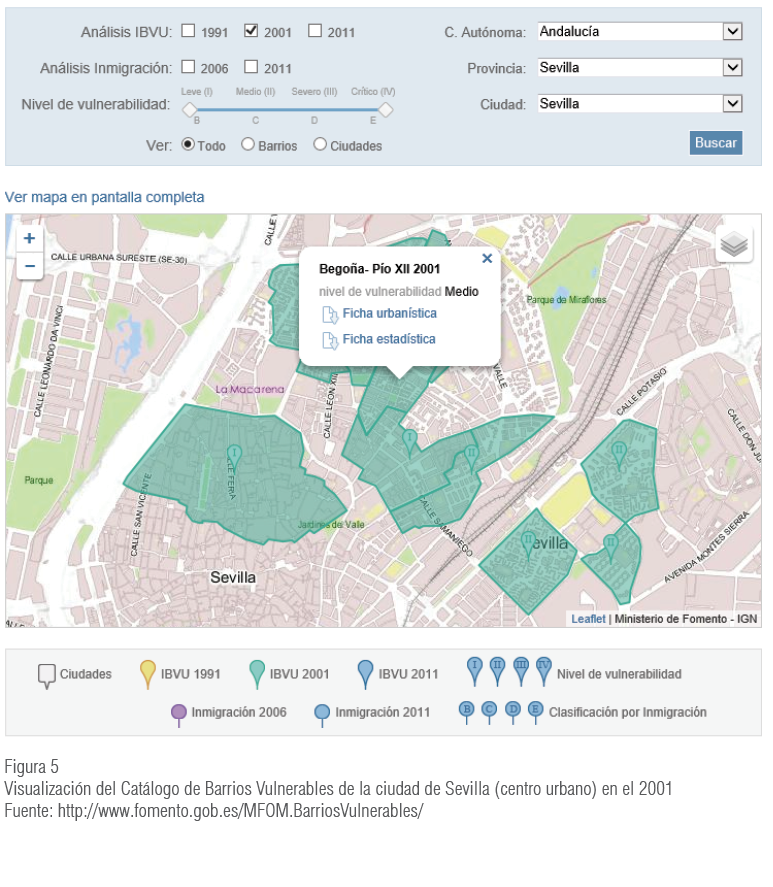Viewport: 773px width, 887px height.
Task: Open the map layers control
Action: [x=734, y=244]
